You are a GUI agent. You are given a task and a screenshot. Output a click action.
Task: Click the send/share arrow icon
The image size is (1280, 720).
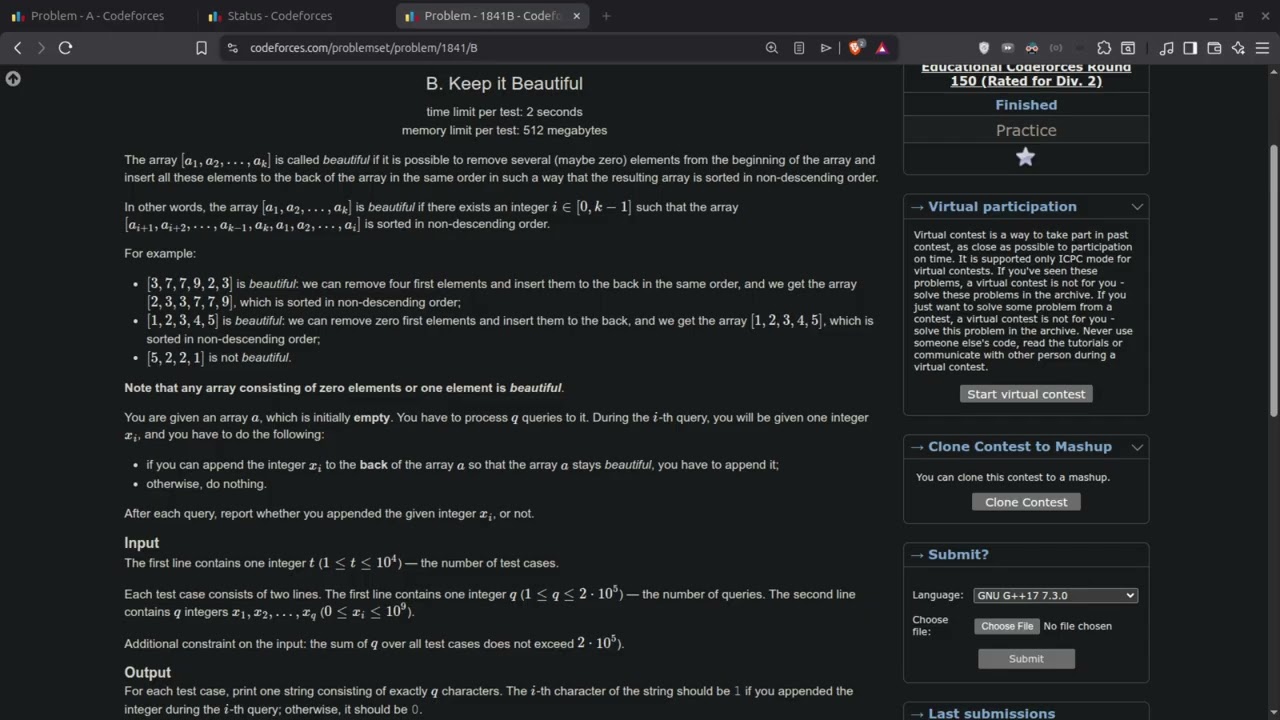coord(826,47)
